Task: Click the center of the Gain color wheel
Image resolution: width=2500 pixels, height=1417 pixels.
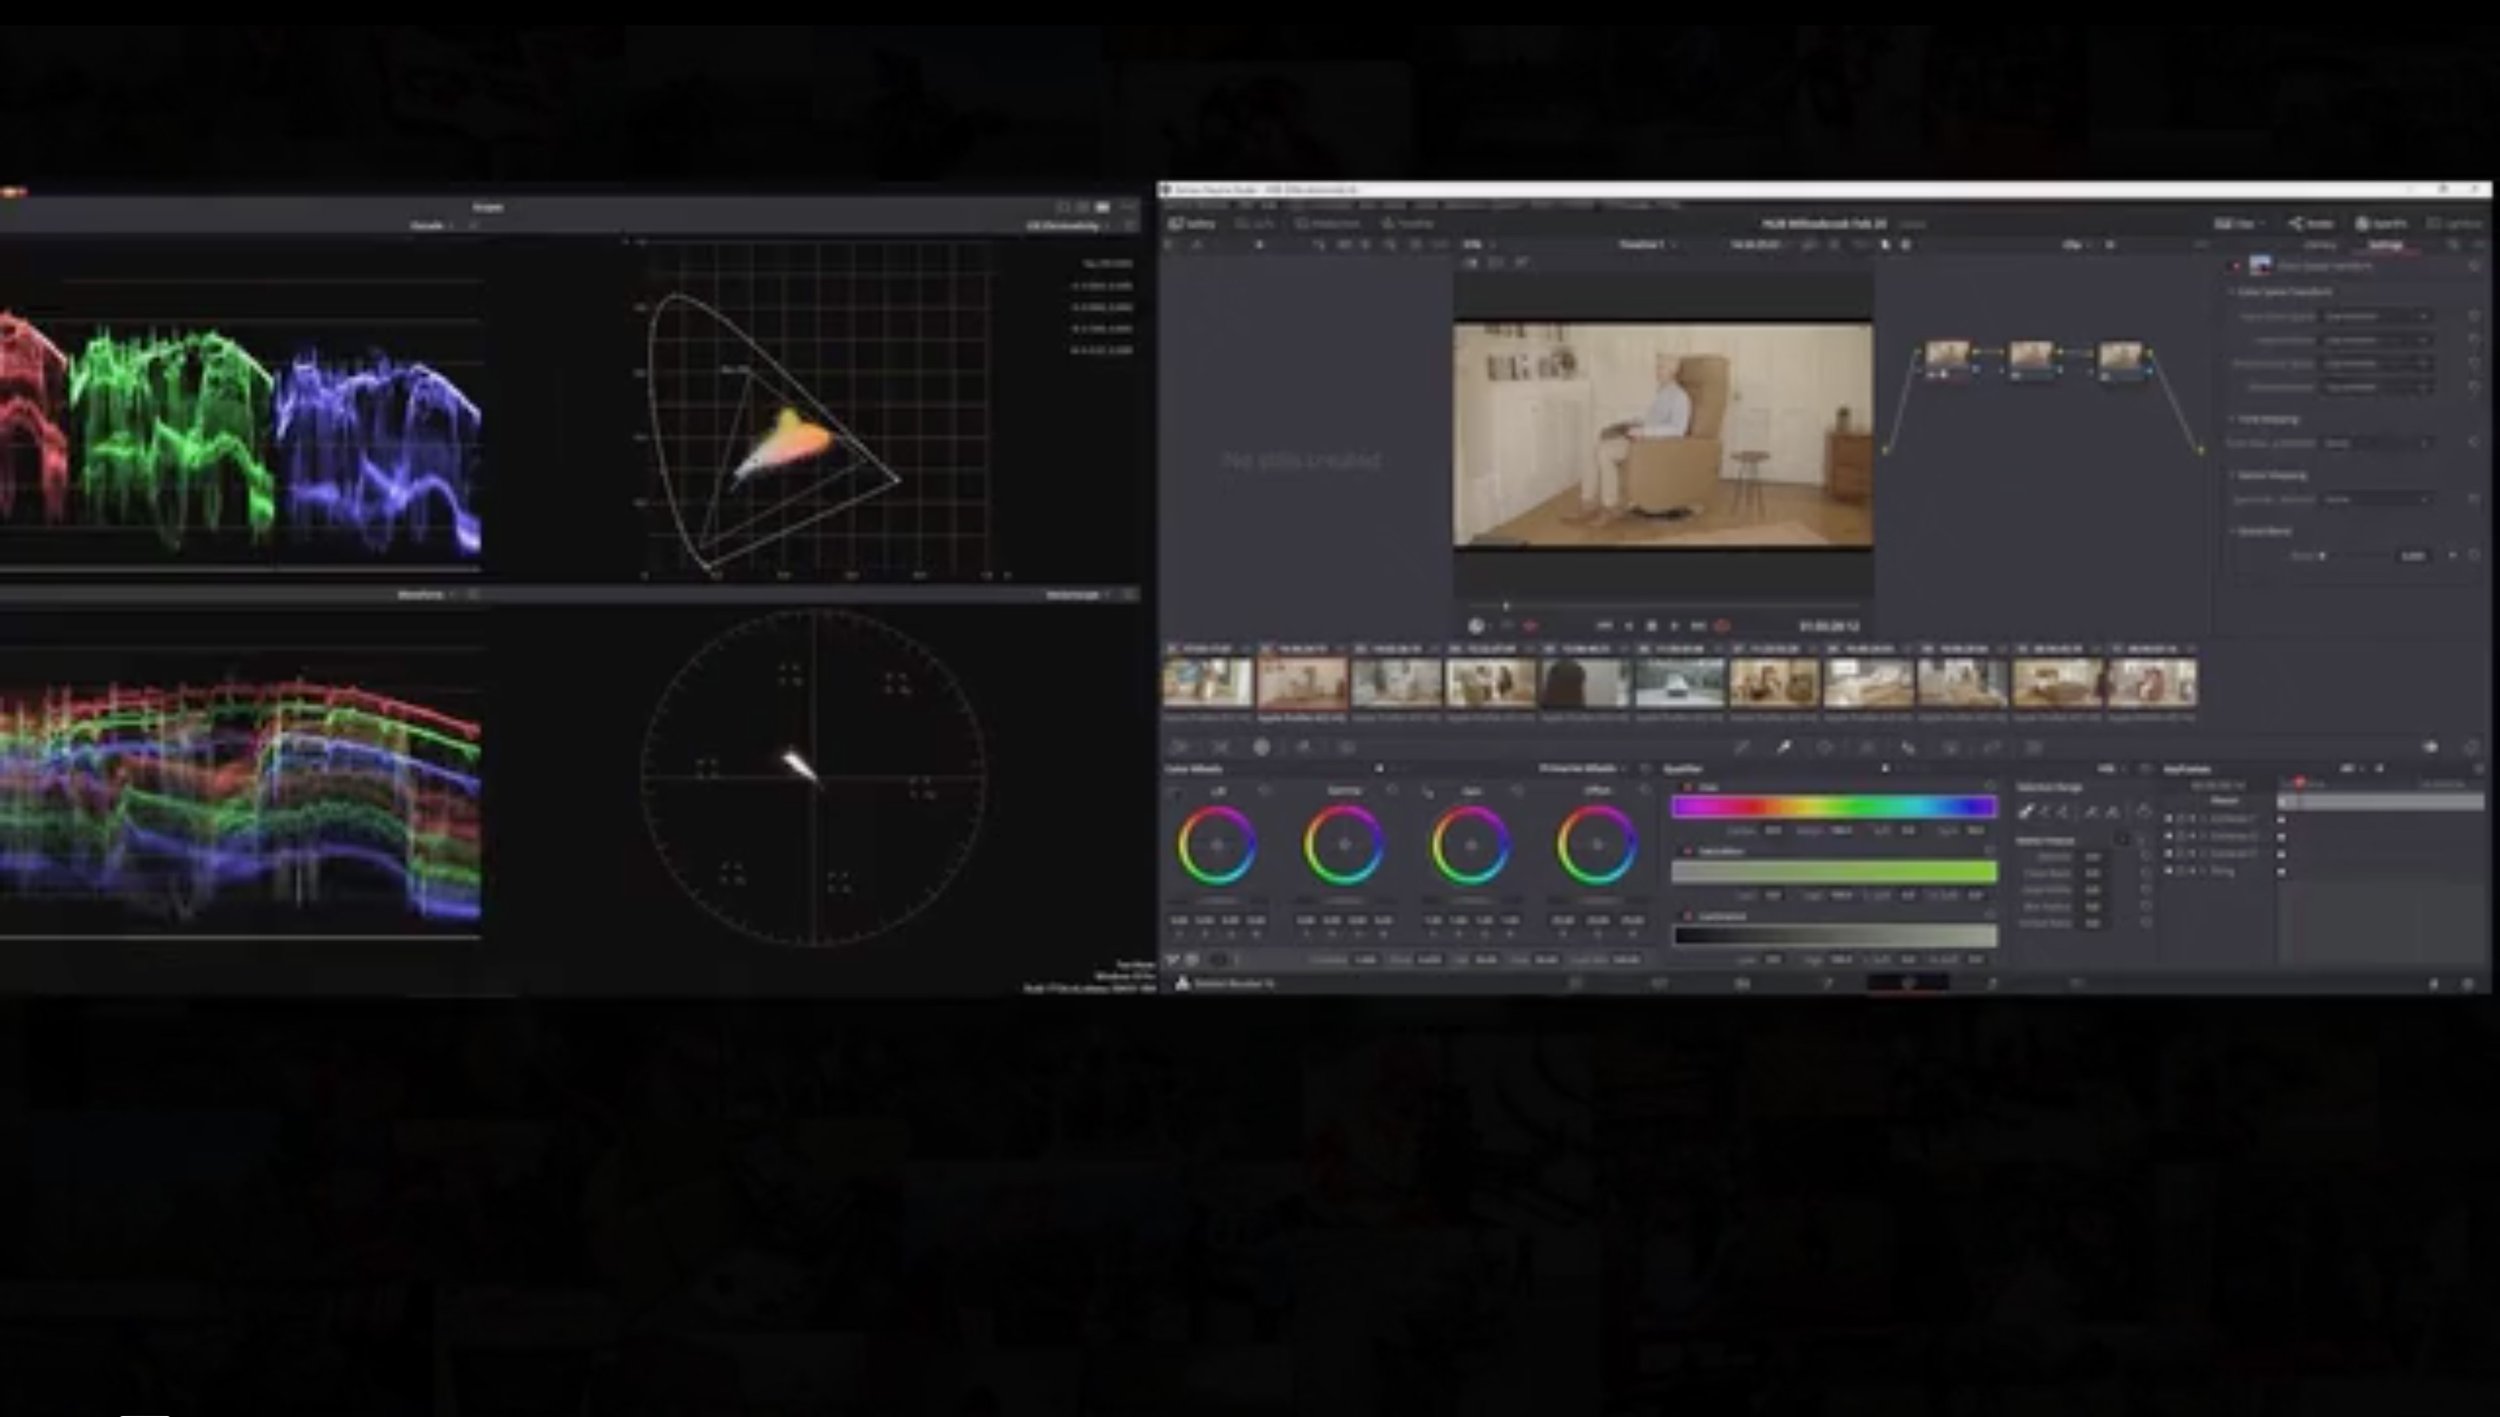Action: pos(1470,845)
